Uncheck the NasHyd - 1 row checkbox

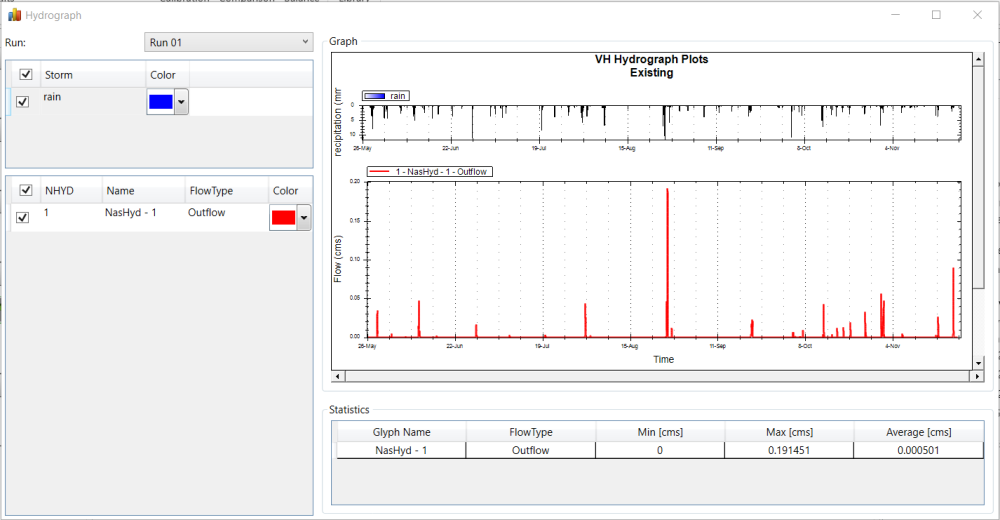tap(23, 217)
